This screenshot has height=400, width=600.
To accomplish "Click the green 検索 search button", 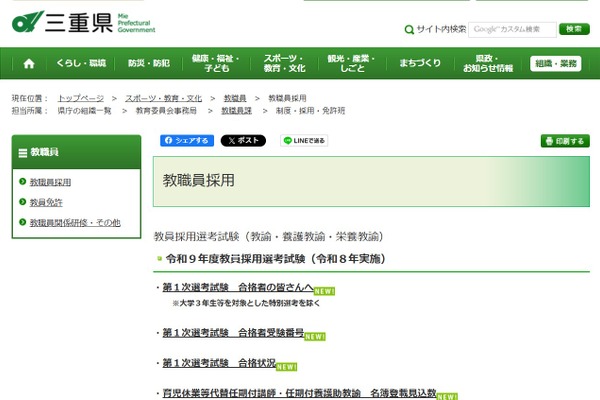I will (x=574, y=29).
